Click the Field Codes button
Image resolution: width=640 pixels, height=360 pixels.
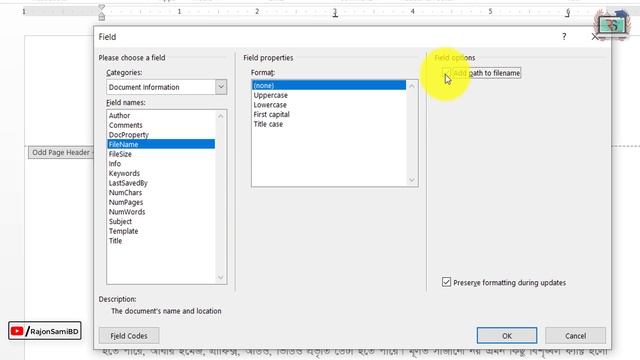tap(129, 336)
